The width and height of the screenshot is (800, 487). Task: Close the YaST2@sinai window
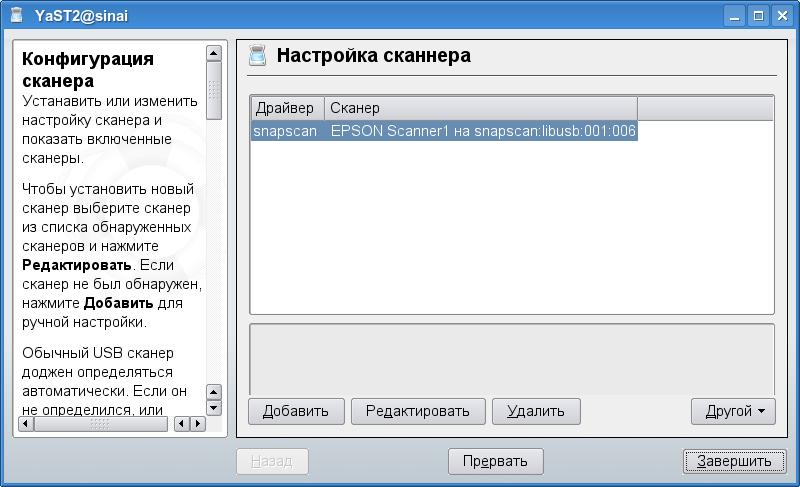click(x=782, y=16)
